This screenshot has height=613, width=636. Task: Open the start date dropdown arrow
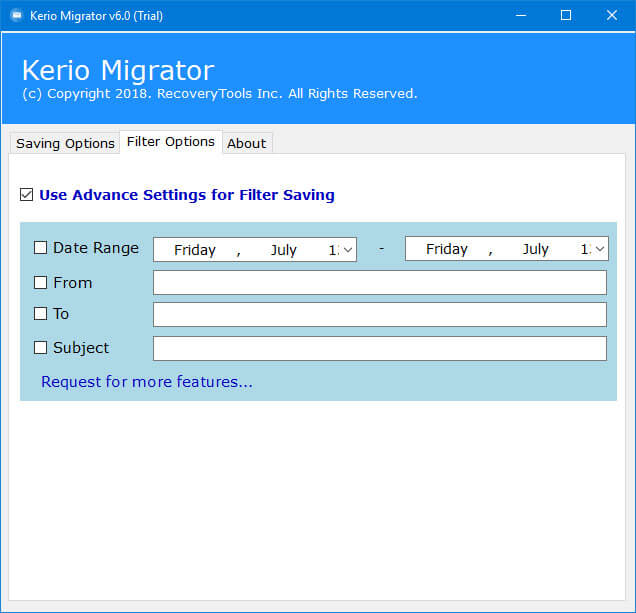(348, 250)
